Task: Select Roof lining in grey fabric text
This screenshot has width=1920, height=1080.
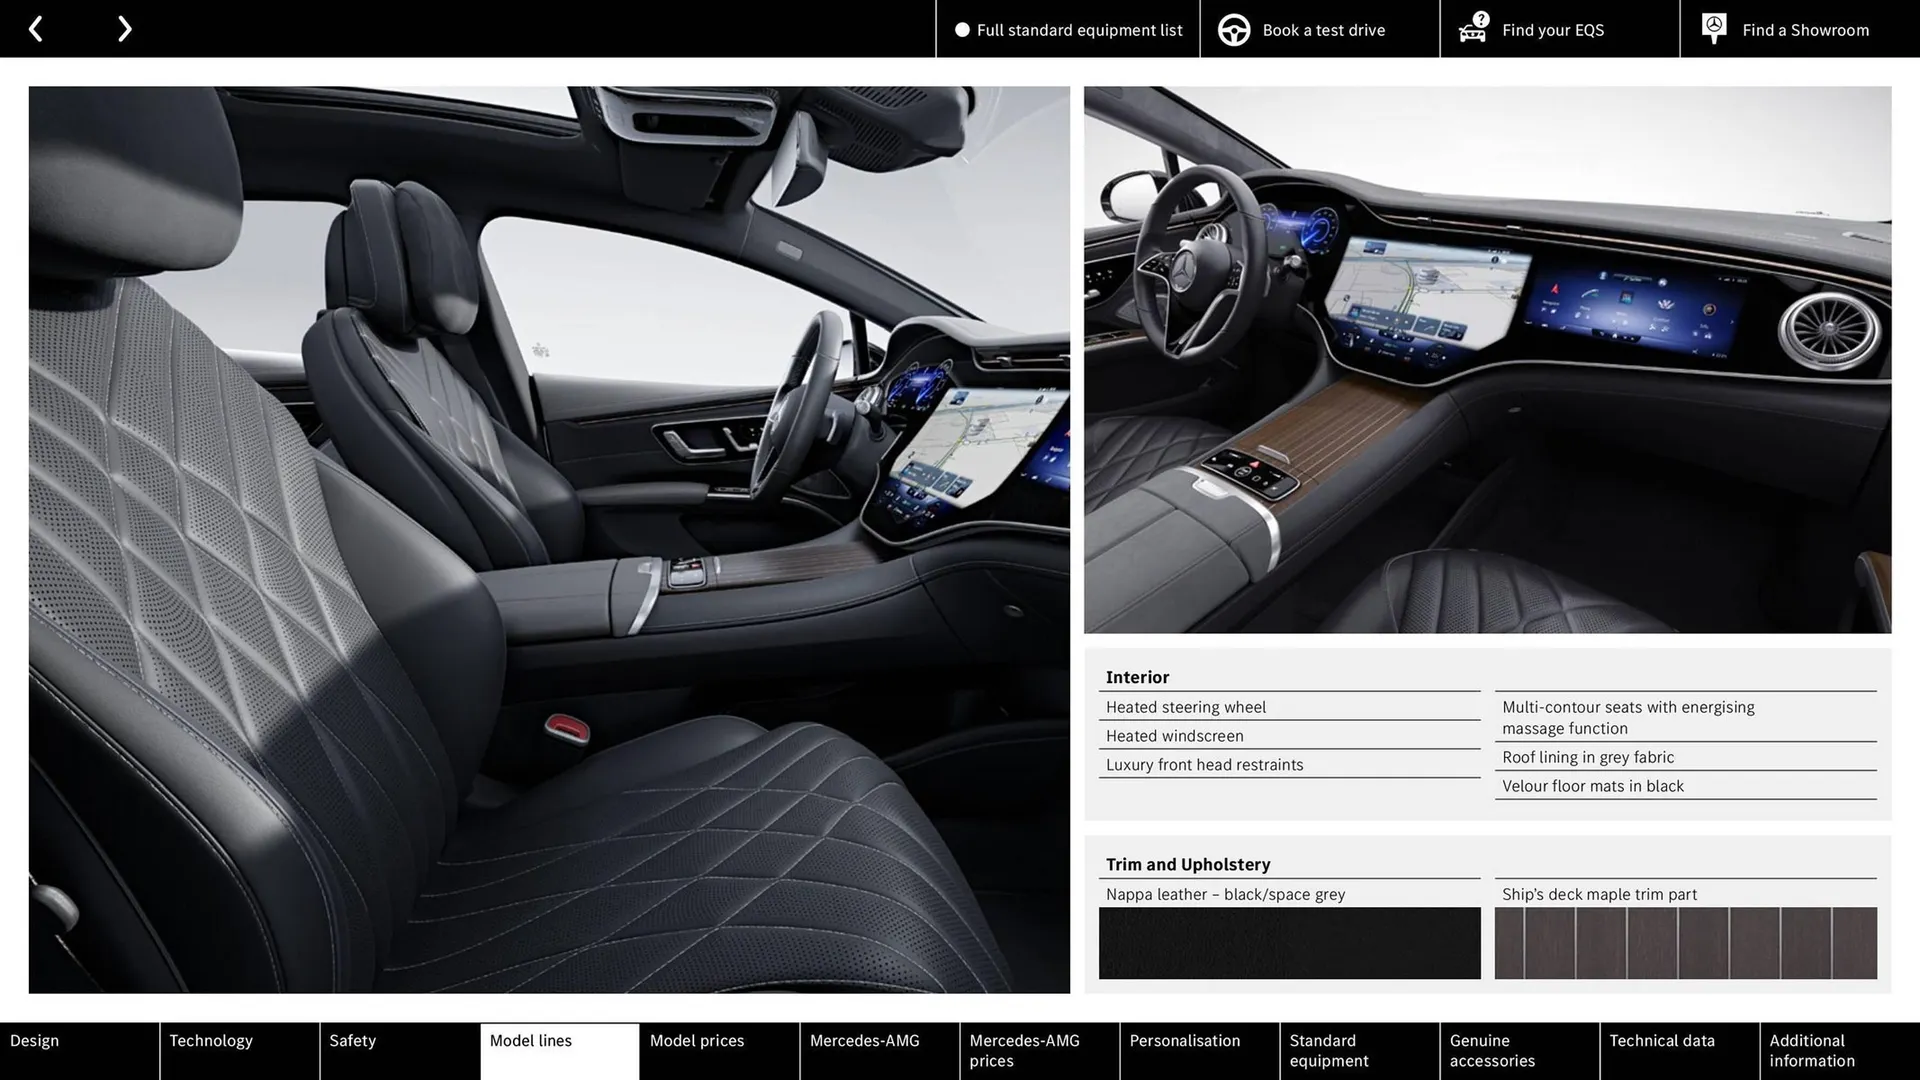Action: pos(1587,757)
